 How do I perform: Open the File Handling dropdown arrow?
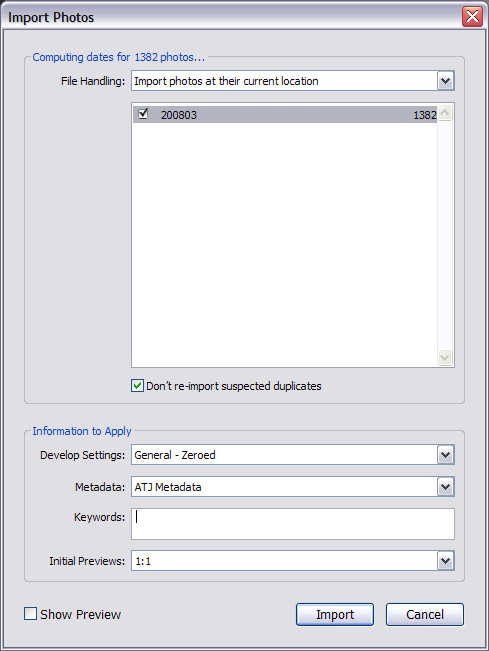445,81
